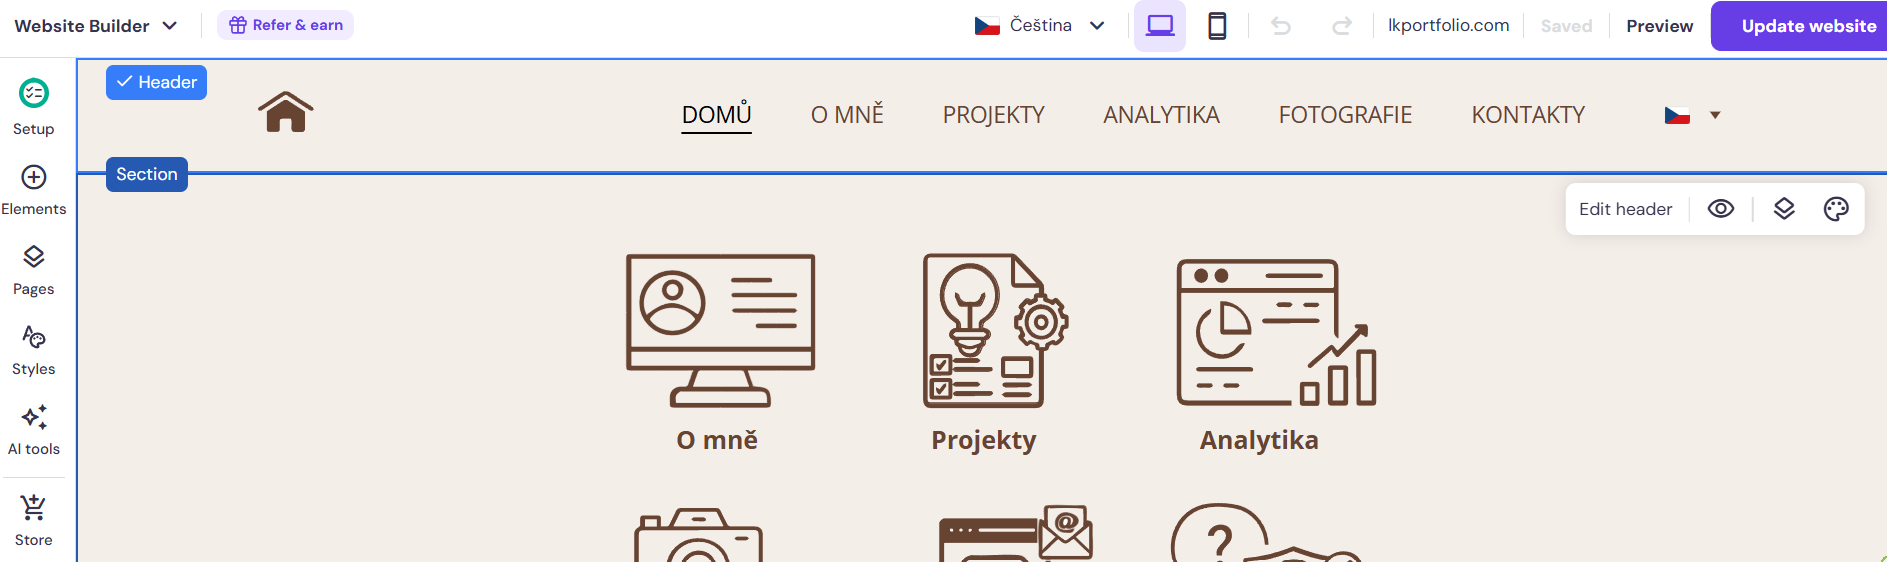Image resolution: width=1887 pixels, height=562 pixels.
Task: Click the home logo icon in header
Action: (x=286, y=112)
